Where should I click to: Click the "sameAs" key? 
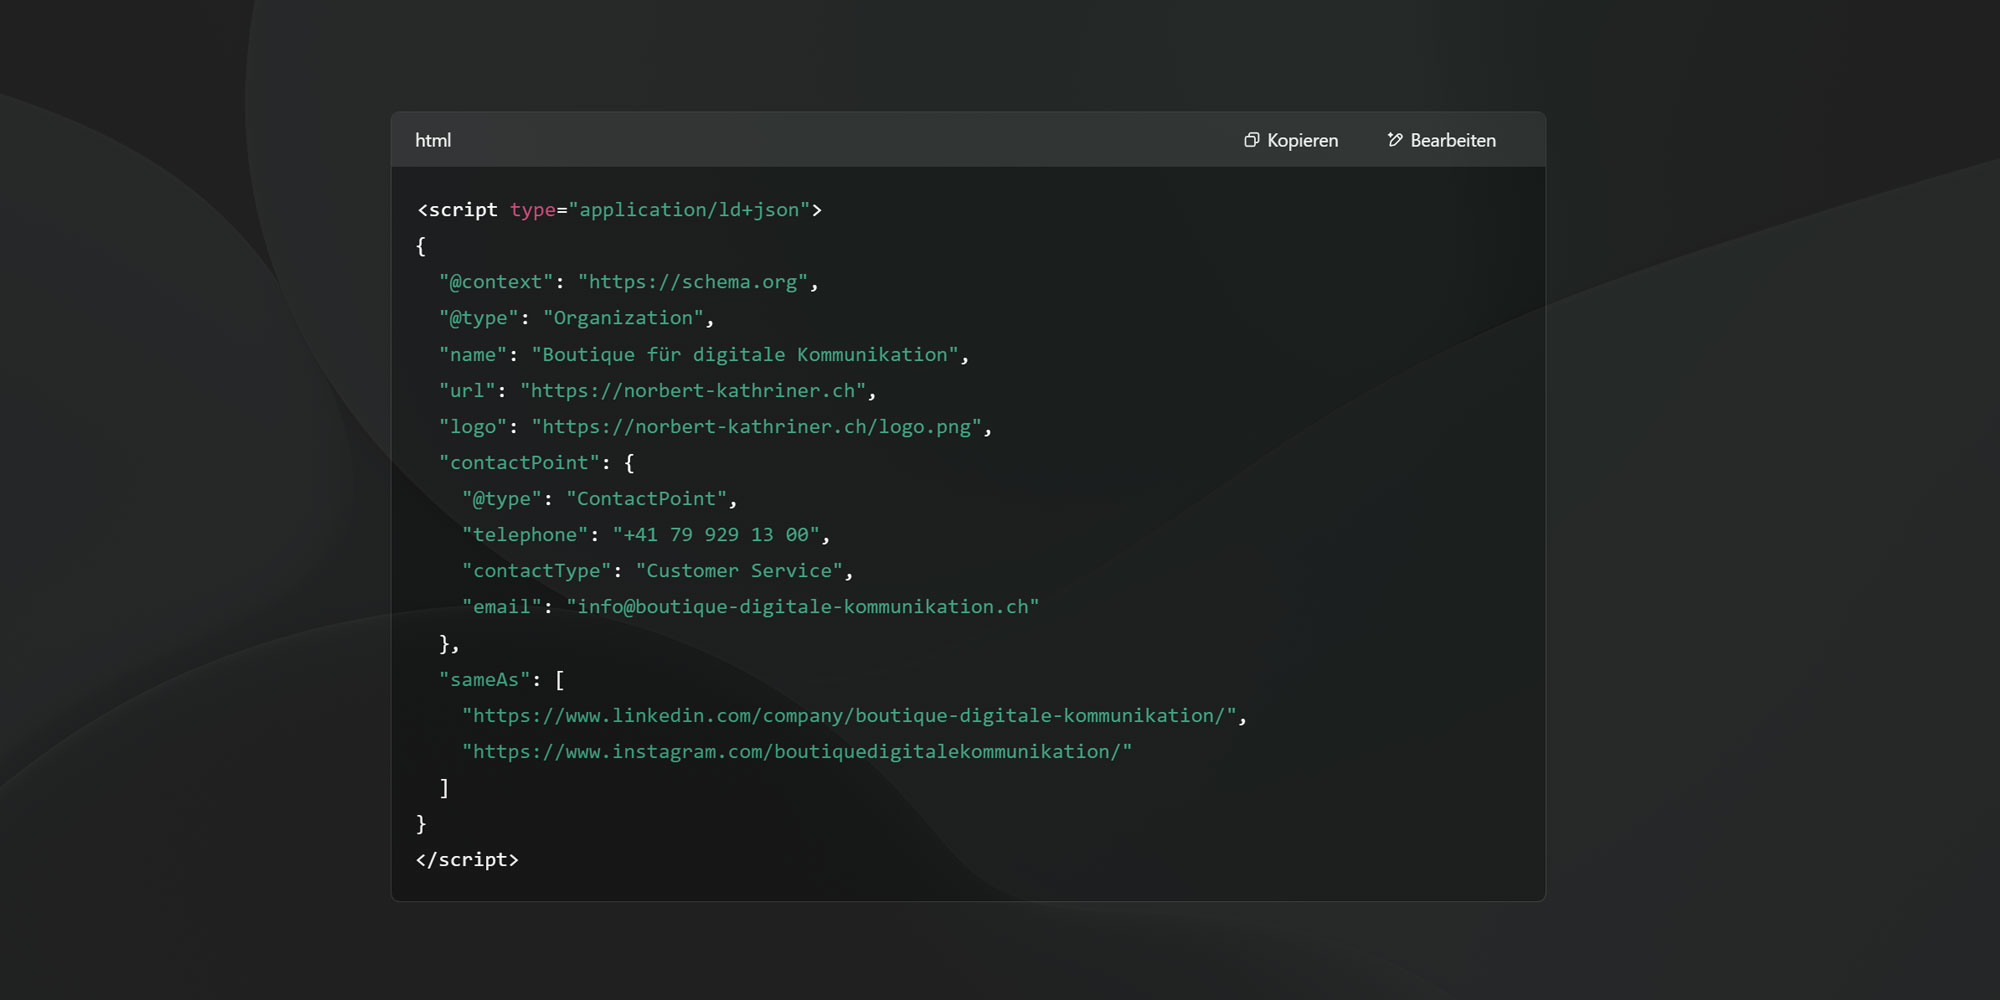(x=484, y=680)
